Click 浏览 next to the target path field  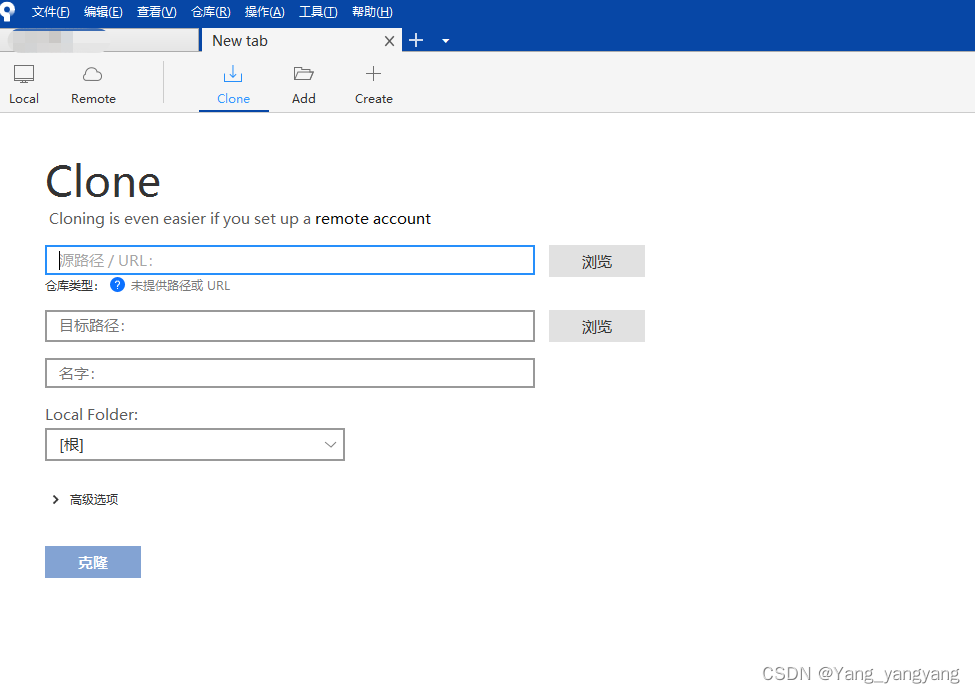[x=596, y=325]
